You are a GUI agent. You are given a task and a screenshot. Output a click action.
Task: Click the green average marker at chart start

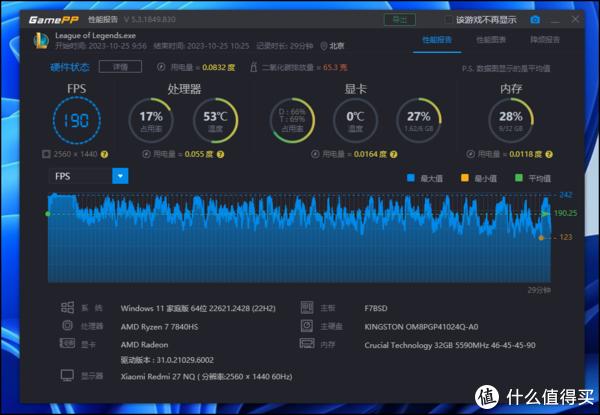(48, 214)
